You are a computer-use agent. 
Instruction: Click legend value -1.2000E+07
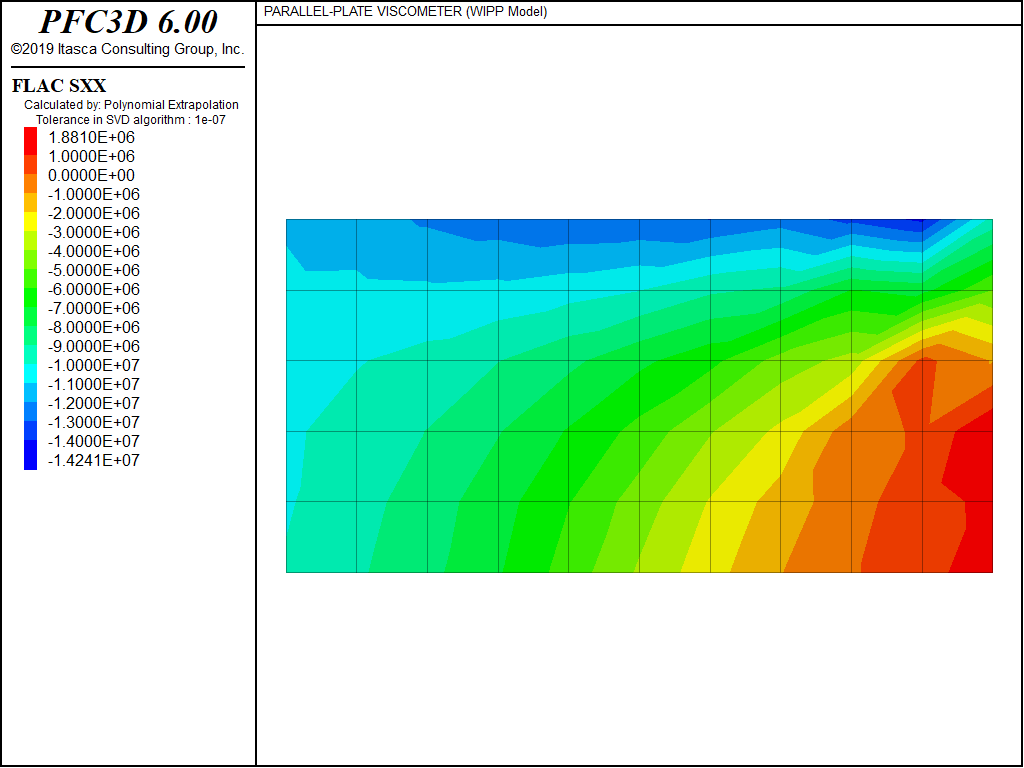(93, 402)
